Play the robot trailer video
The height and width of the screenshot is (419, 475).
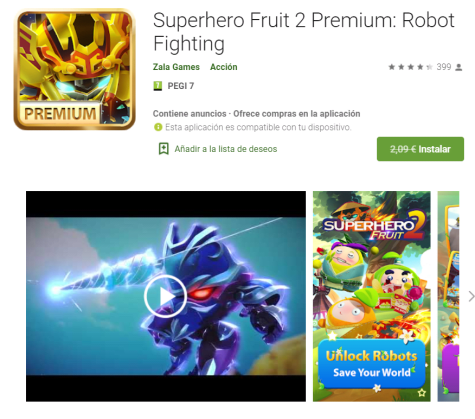(165, 296)
